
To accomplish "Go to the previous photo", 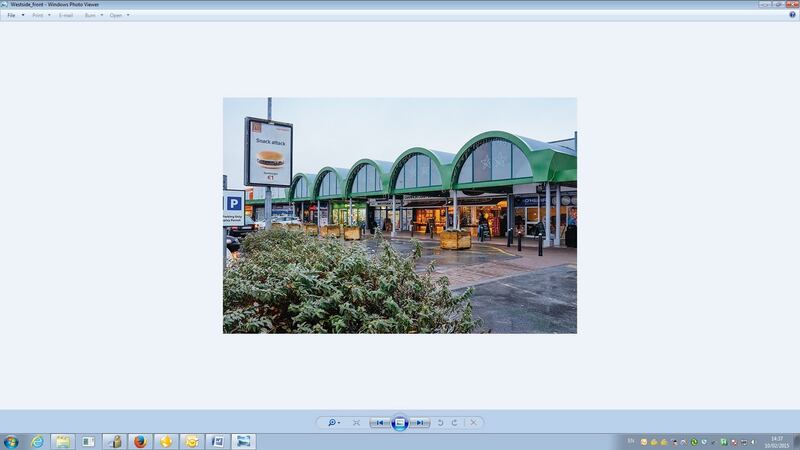I will click(380, 423).
